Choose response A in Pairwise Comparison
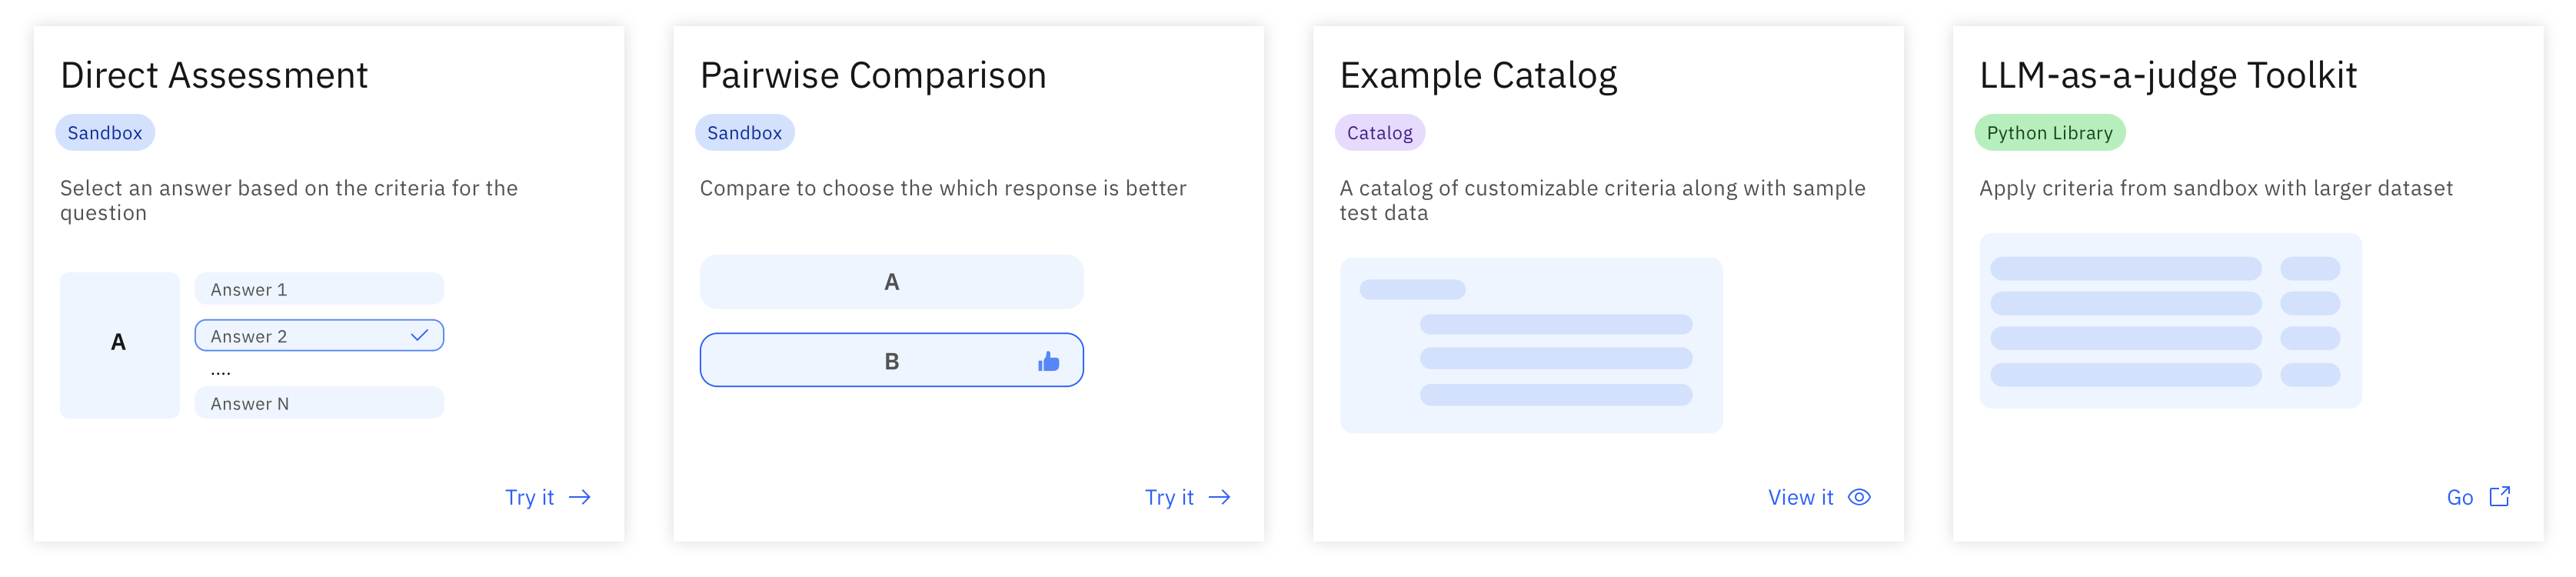 pos(891,282)
